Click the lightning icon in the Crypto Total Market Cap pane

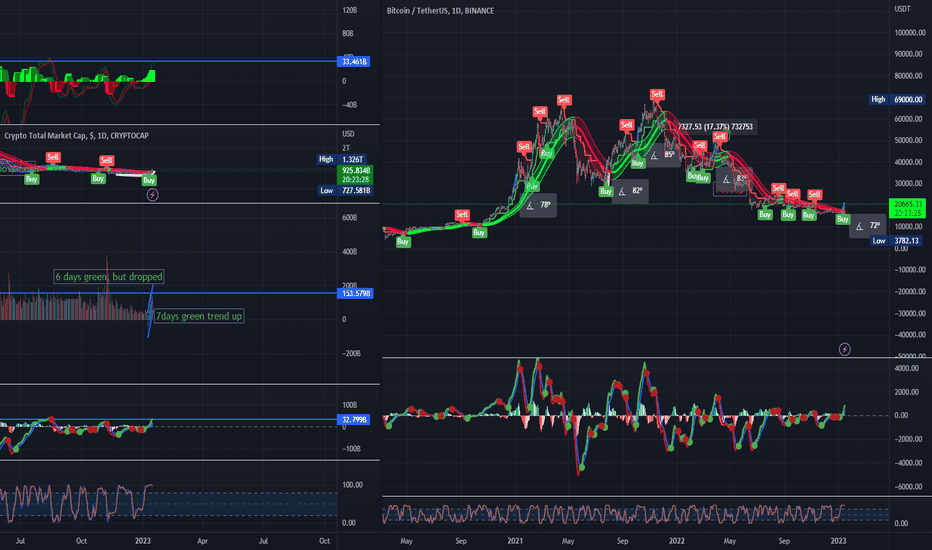tap(152, 194)
